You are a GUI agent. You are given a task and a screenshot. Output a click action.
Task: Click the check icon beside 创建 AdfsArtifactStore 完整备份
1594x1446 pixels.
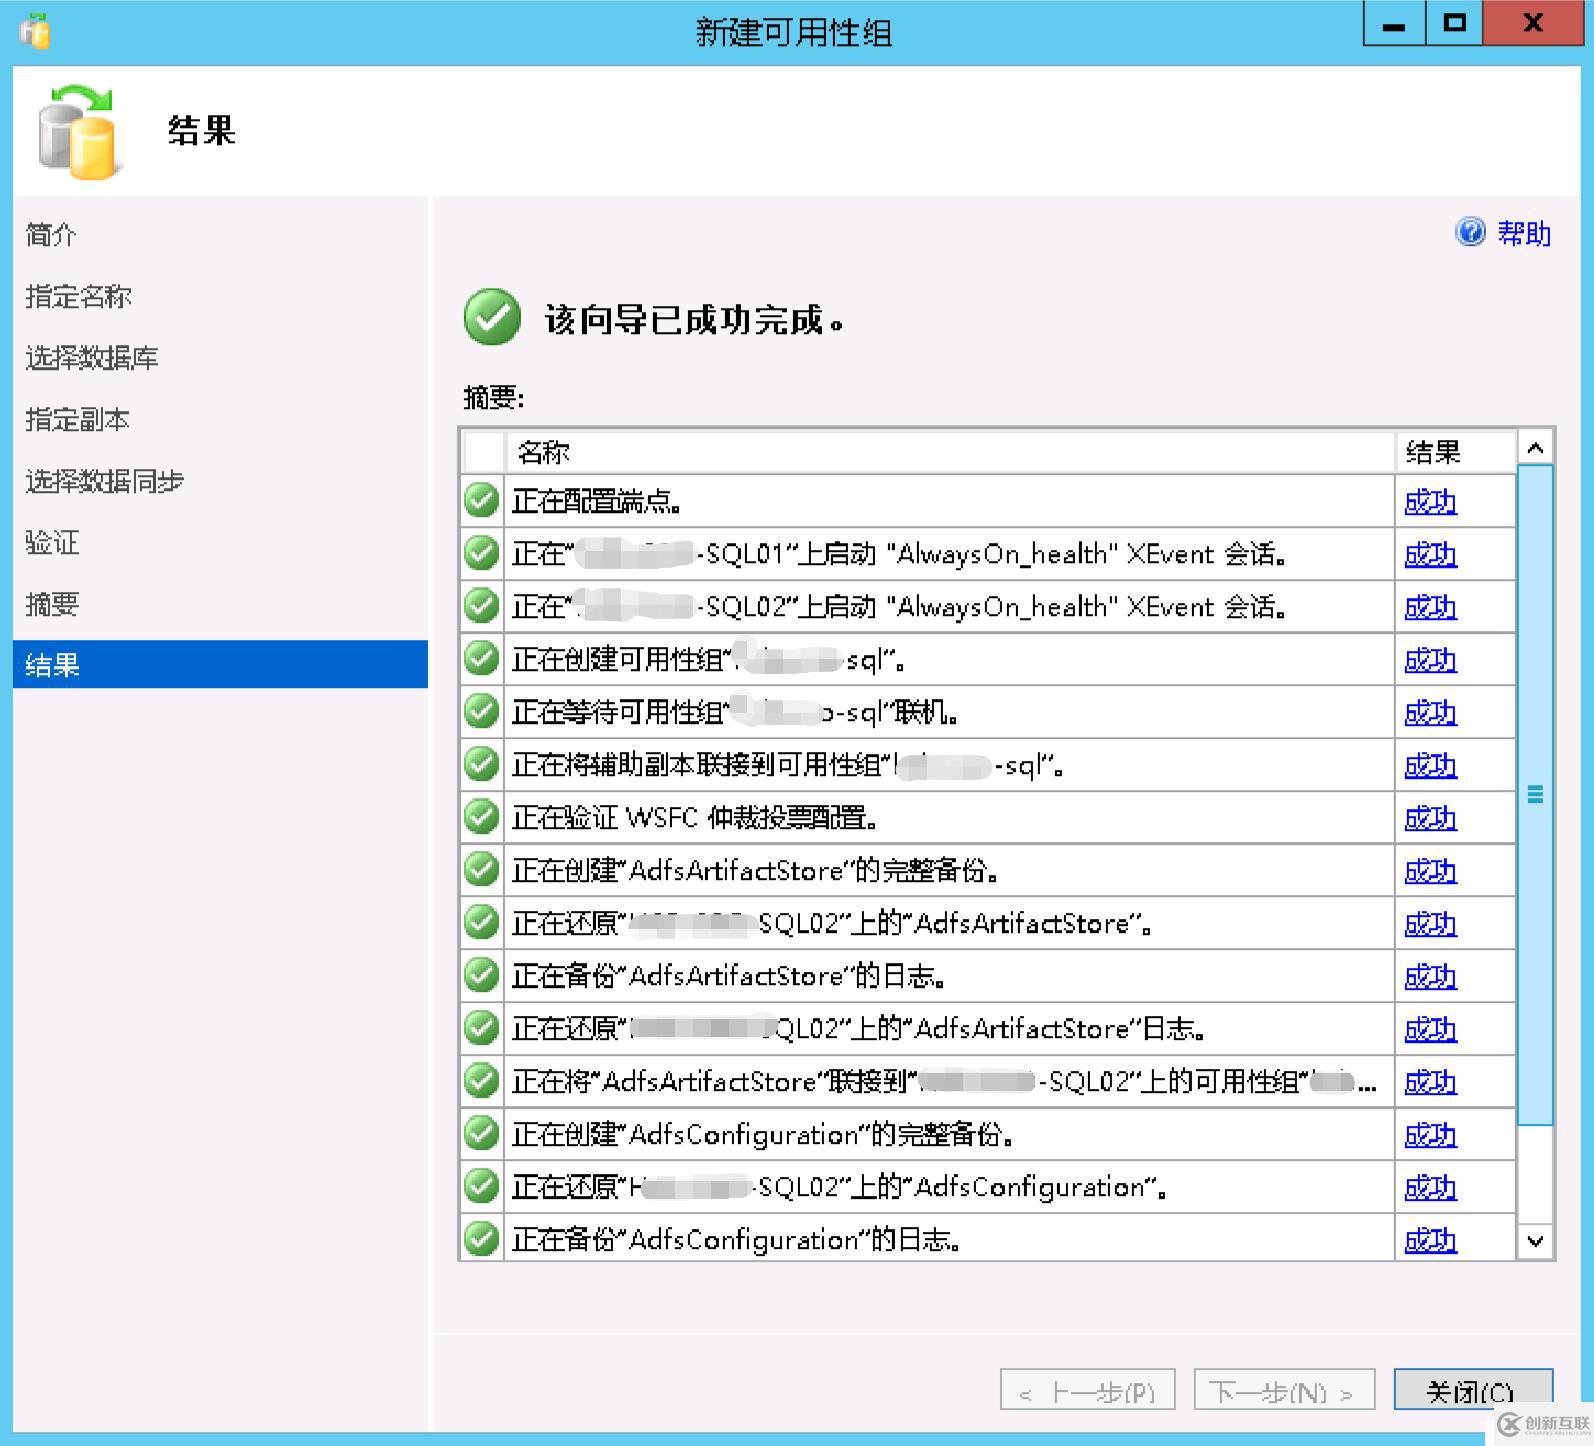pyautogui.click(x=482, y=870)
